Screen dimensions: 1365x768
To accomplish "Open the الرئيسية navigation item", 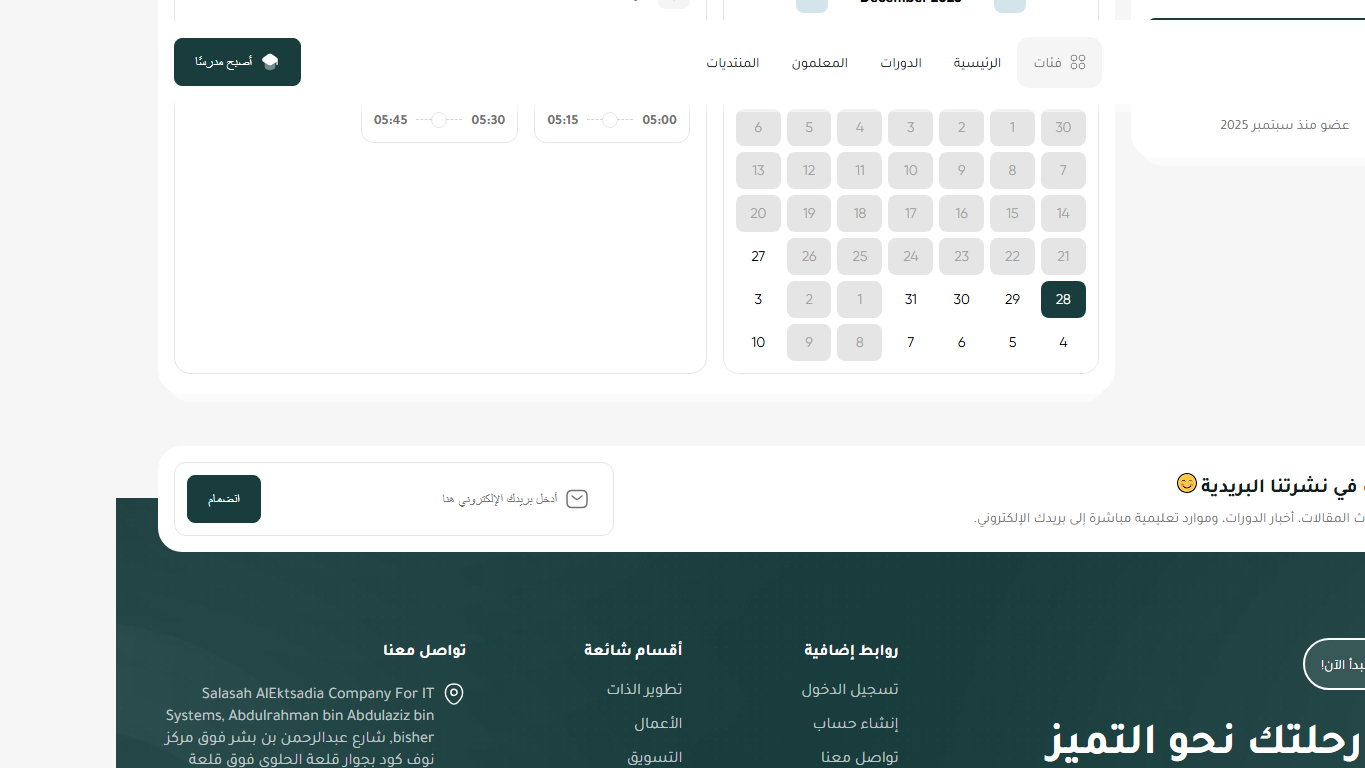I will click(977, 63).
